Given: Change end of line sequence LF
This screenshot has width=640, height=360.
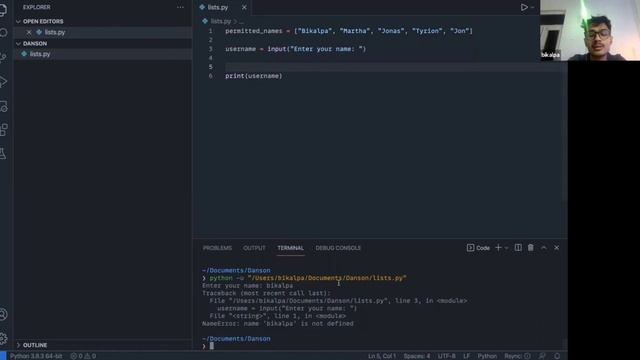Looking at the screenshot, I should point(467,356).
